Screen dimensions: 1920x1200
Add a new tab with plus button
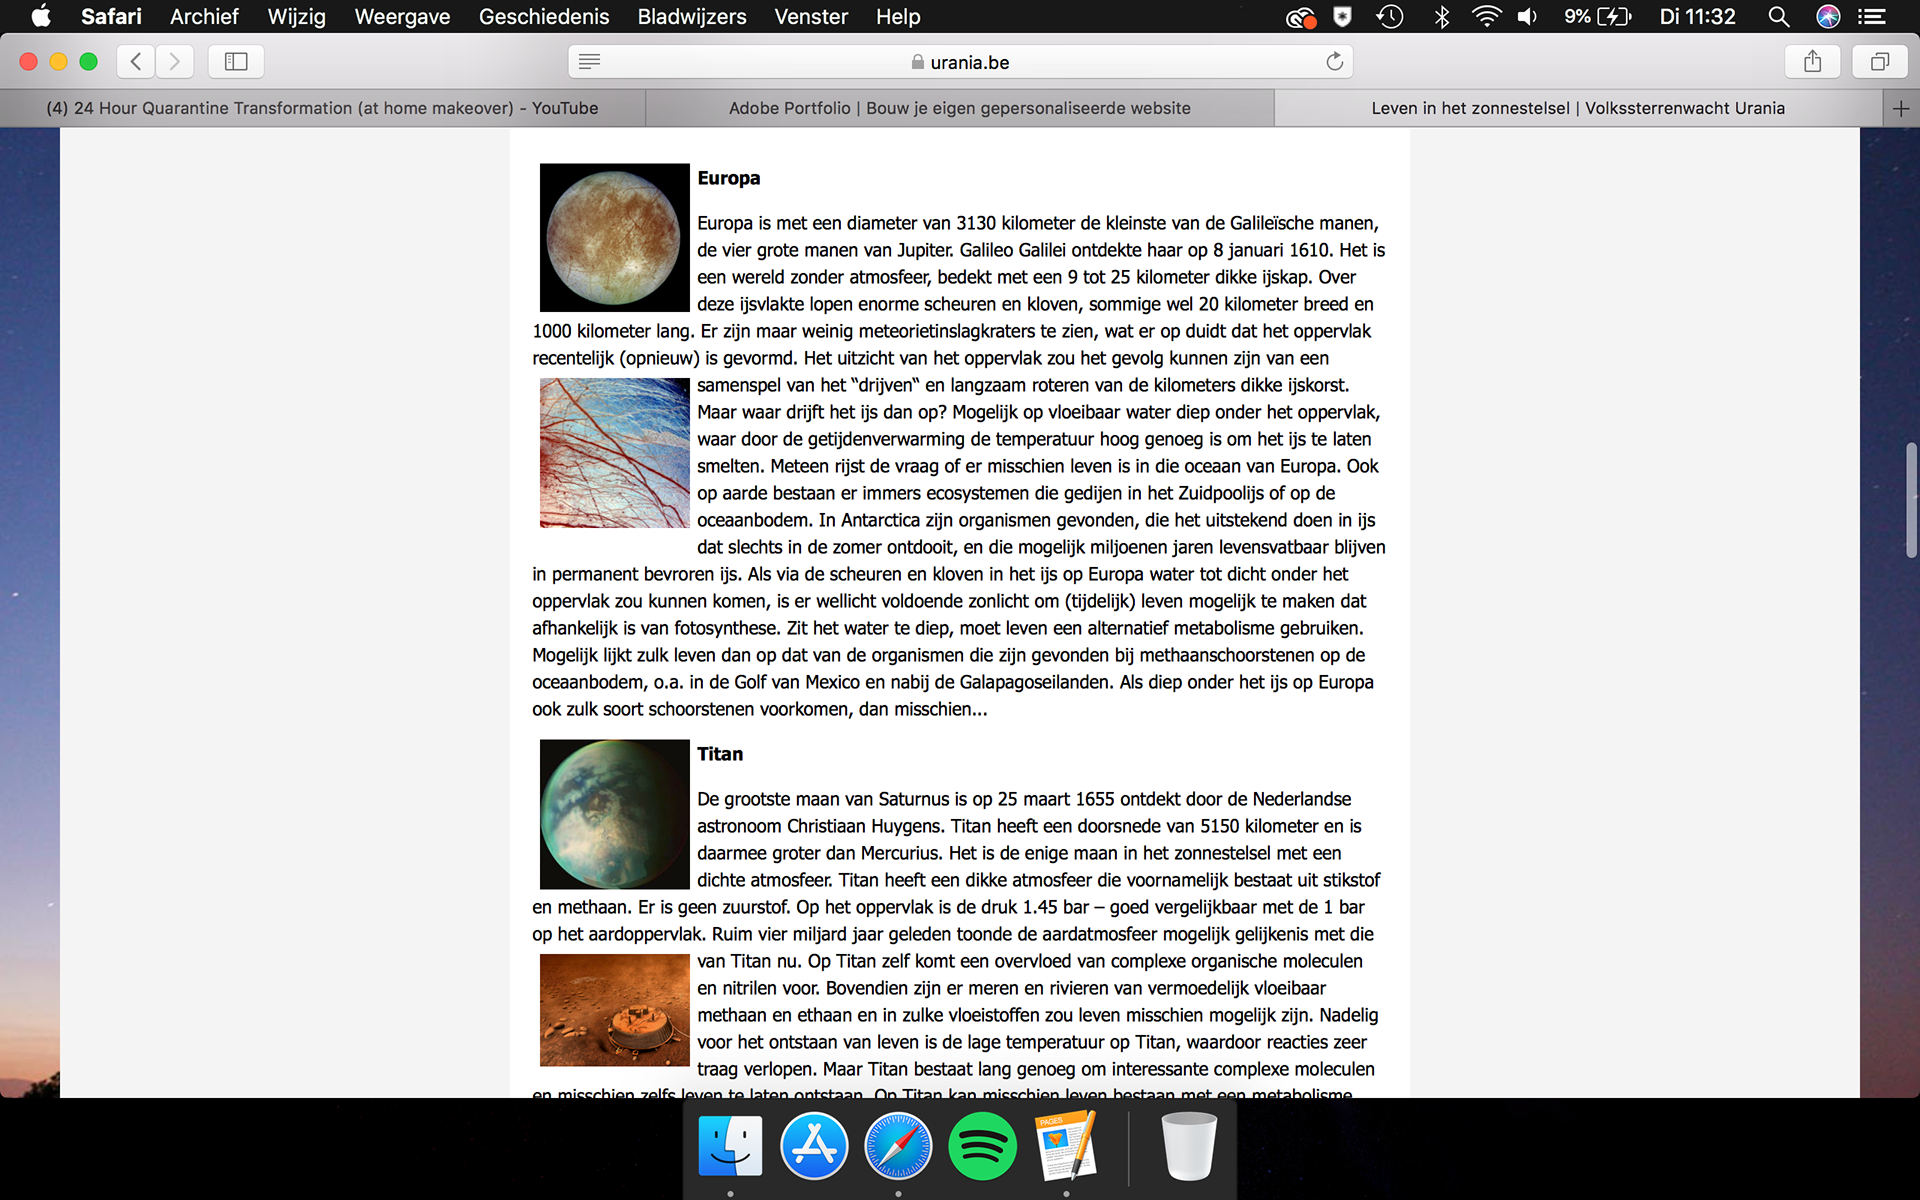point(1901,108)
